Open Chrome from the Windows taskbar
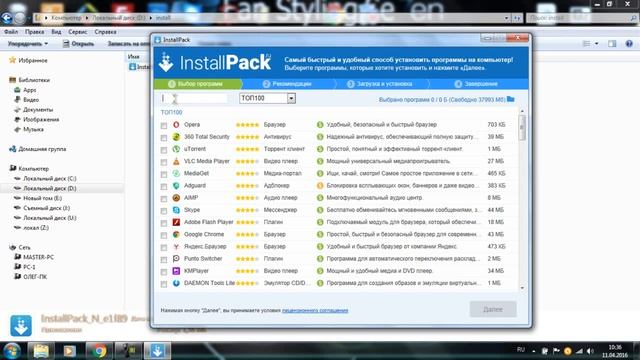This screenshot has width=640, height=360. click(x=98, y=351)
